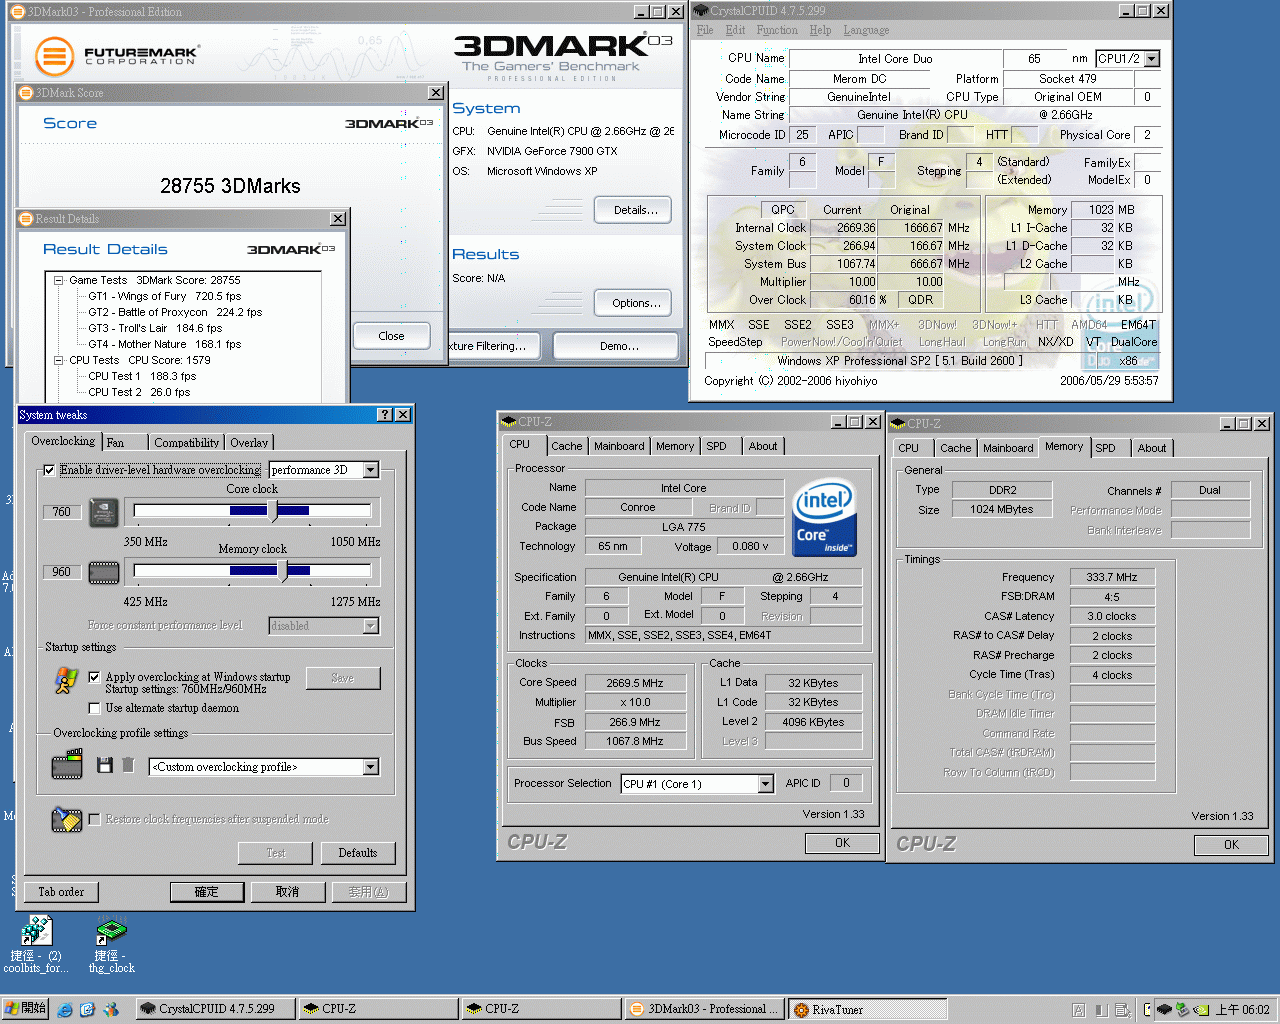Expand the Custom overclocking profile dropdown
Screen dimensions: 1280x1024
[370, 767]
